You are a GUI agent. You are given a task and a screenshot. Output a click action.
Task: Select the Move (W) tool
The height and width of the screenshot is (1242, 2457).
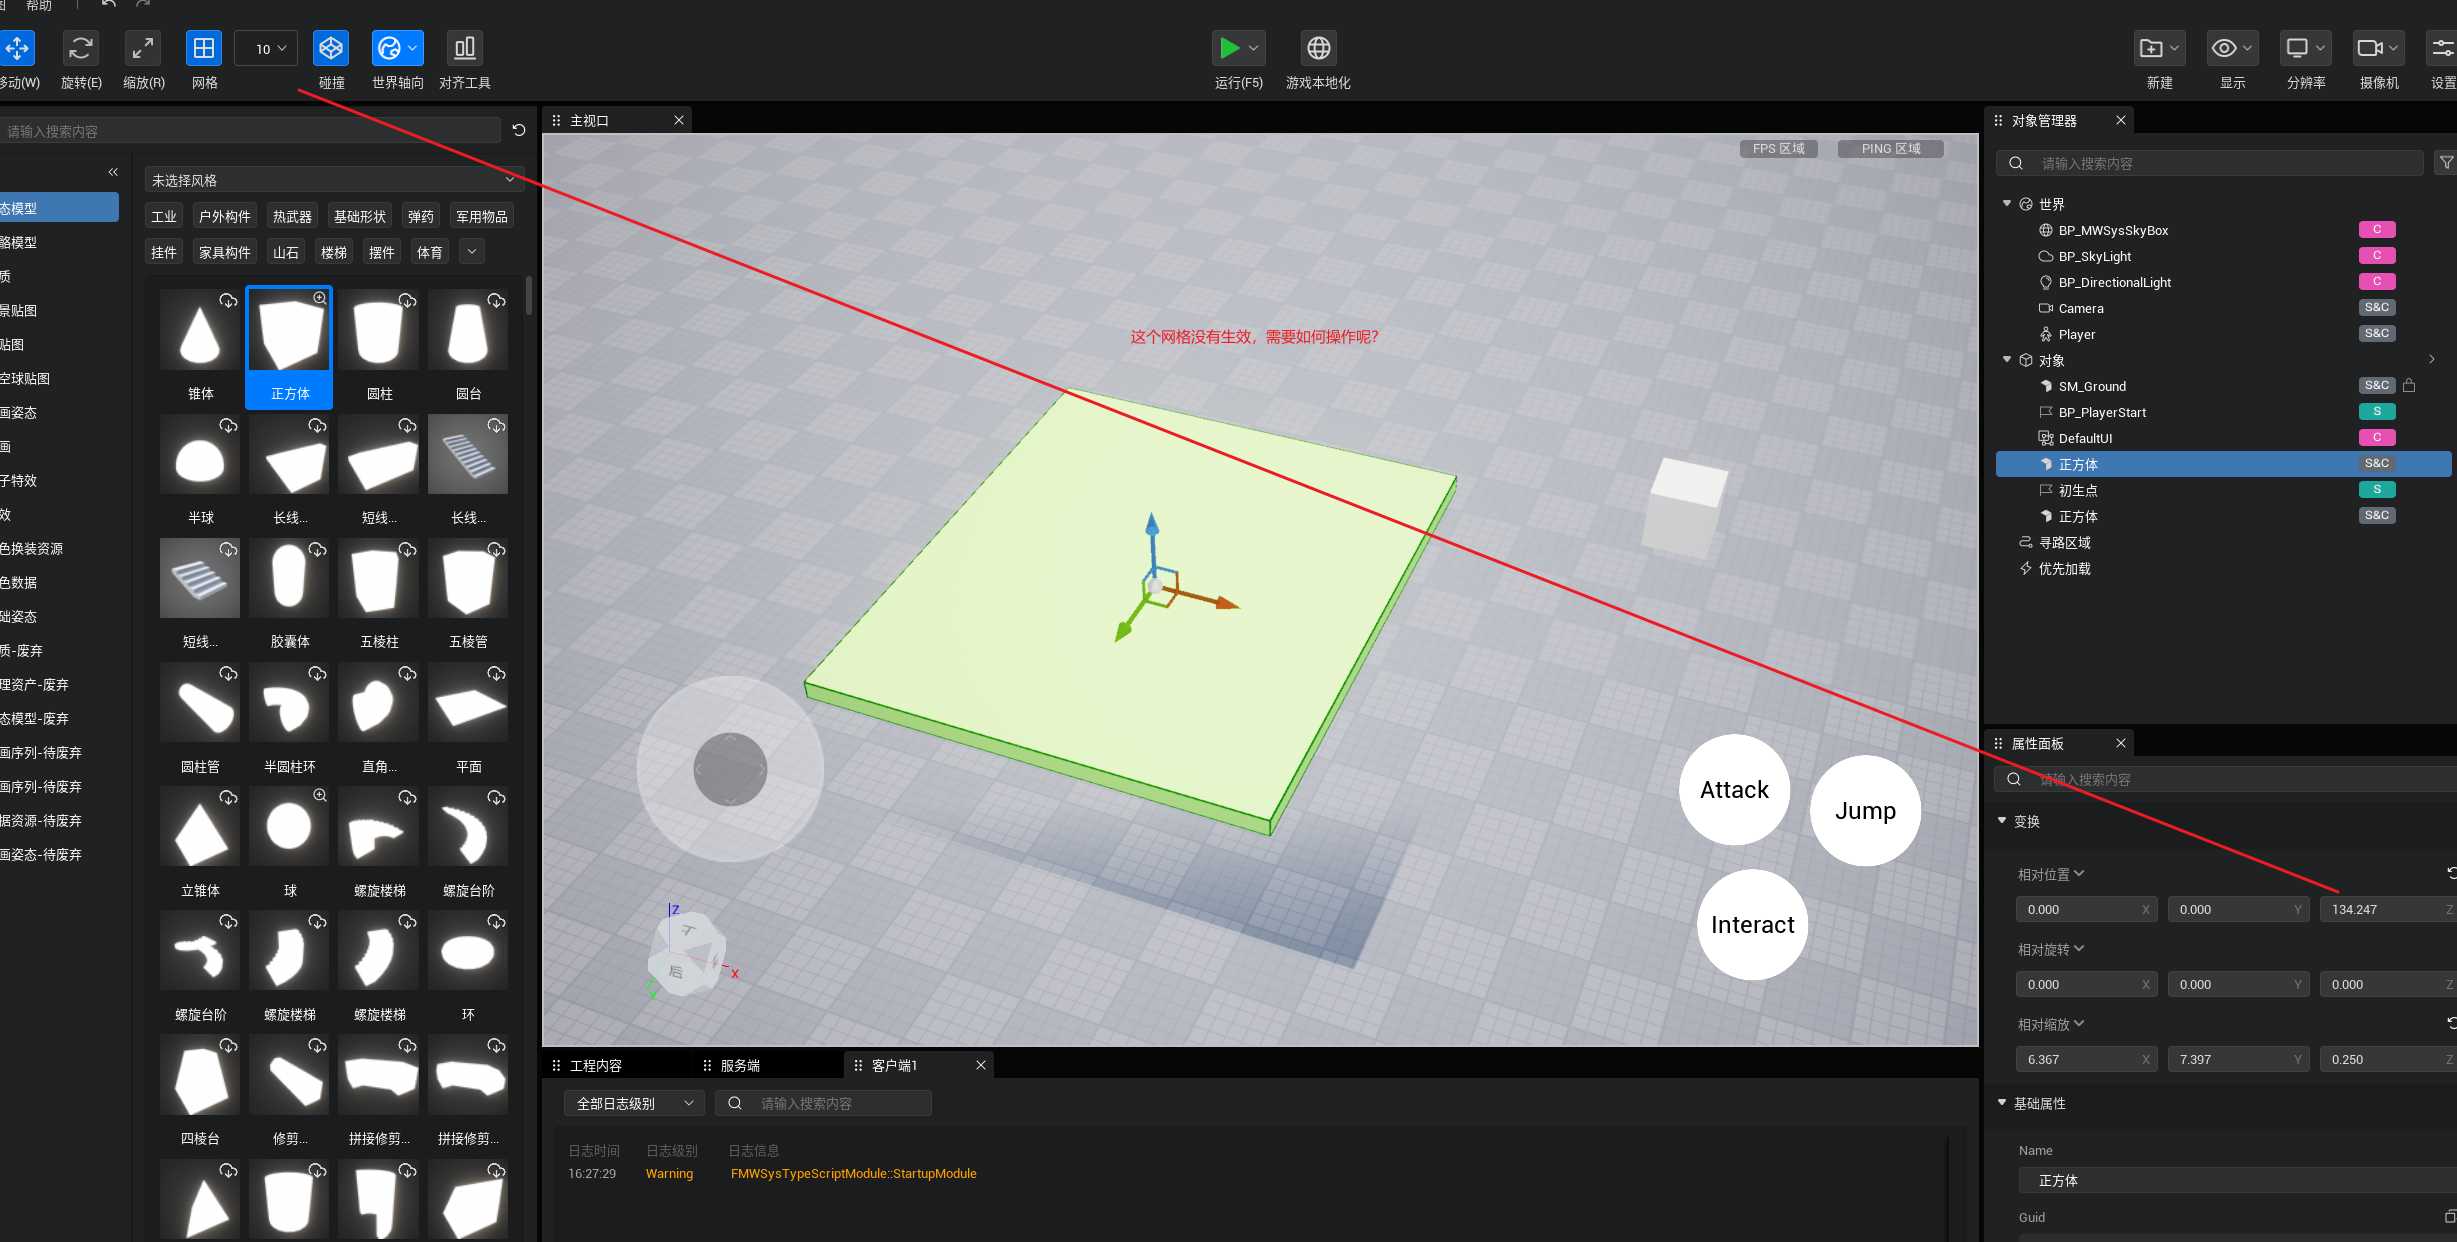[18, 48]
